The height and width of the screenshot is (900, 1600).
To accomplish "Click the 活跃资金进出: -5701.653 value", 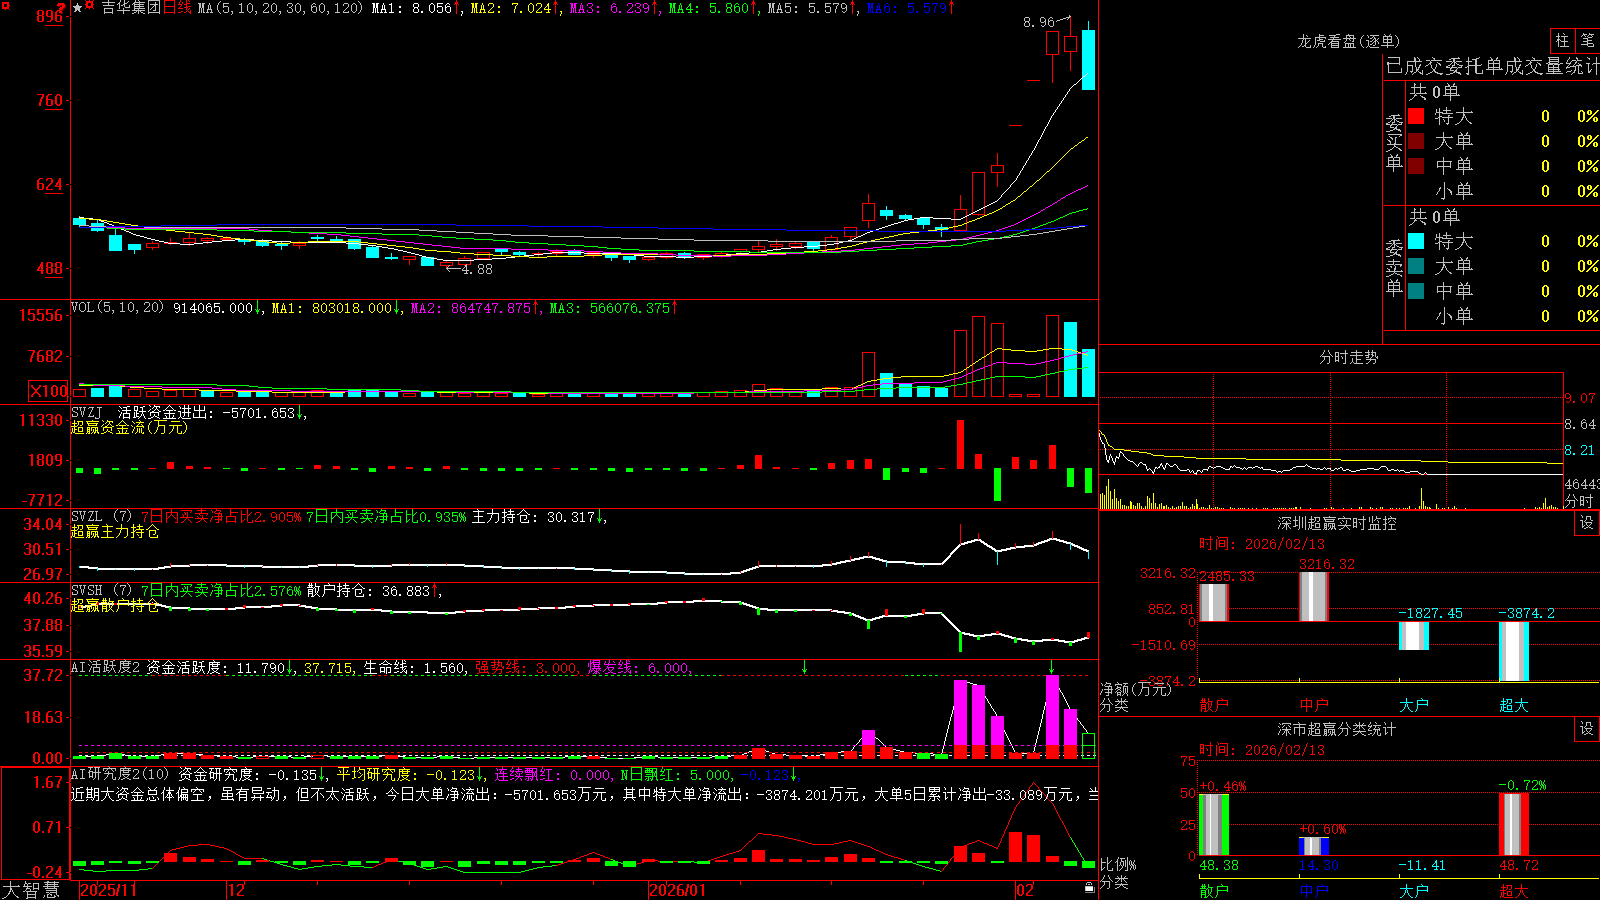I will [x=207, y=413].
